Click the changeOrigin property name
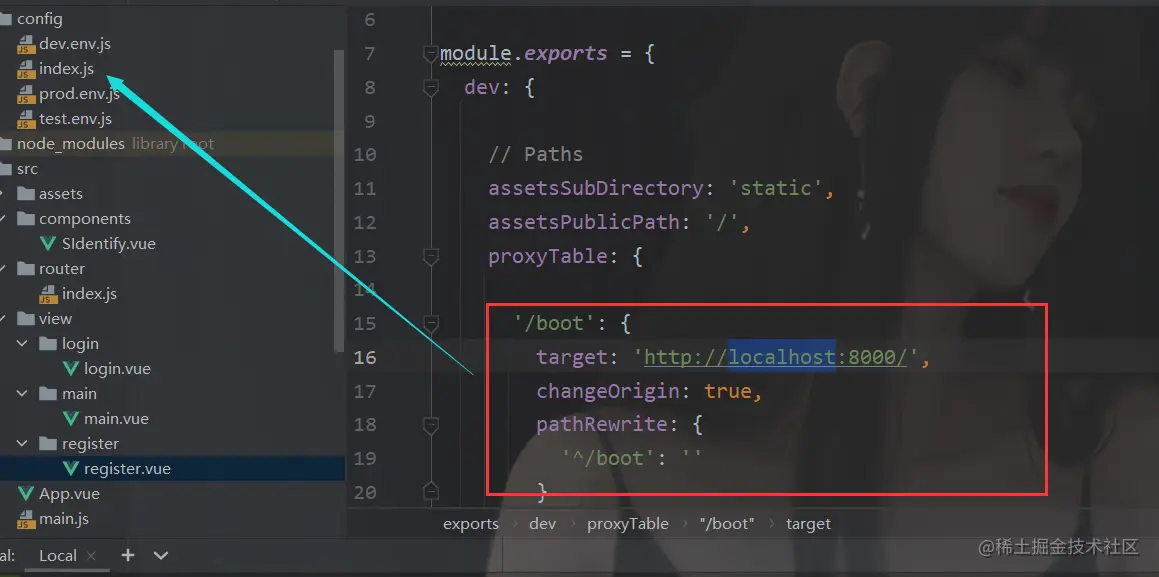The width and height of the screenshot is (1159, 577). pyautogui.click(x=608, y=392)
